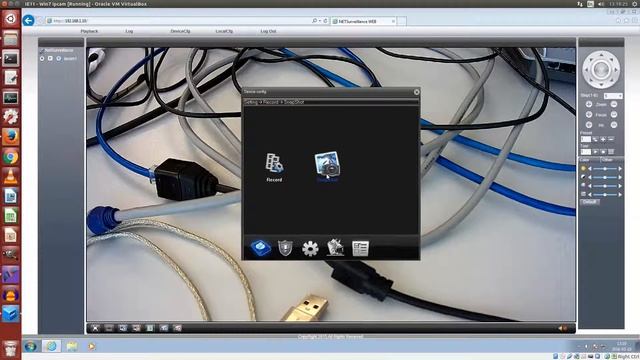Screen dimensions: 640x360
Task: Open the LocalCfg menu
Action: click(x=224, y=31)
